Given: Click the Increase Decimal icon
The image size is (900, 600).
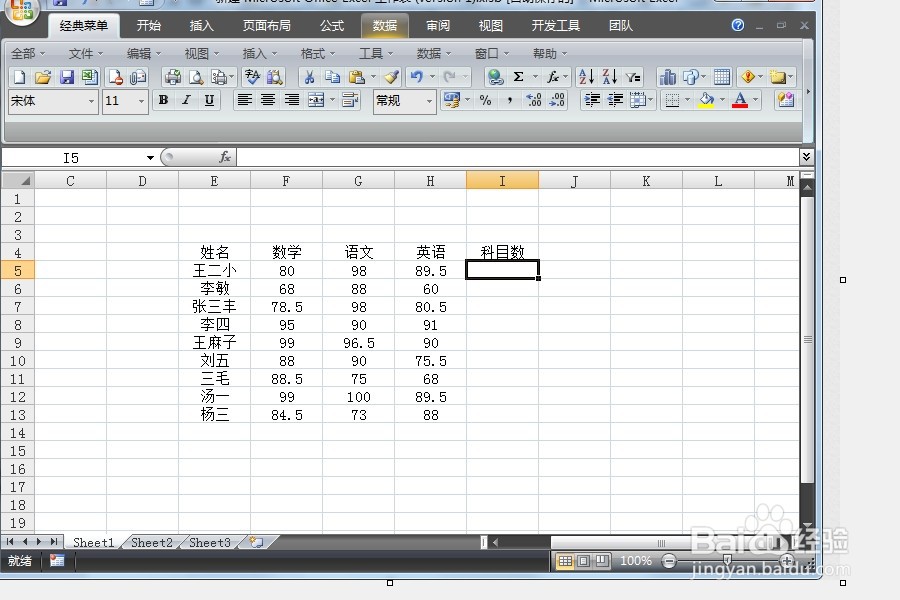Looking at the screenshot, I should (x=531, y=100).
